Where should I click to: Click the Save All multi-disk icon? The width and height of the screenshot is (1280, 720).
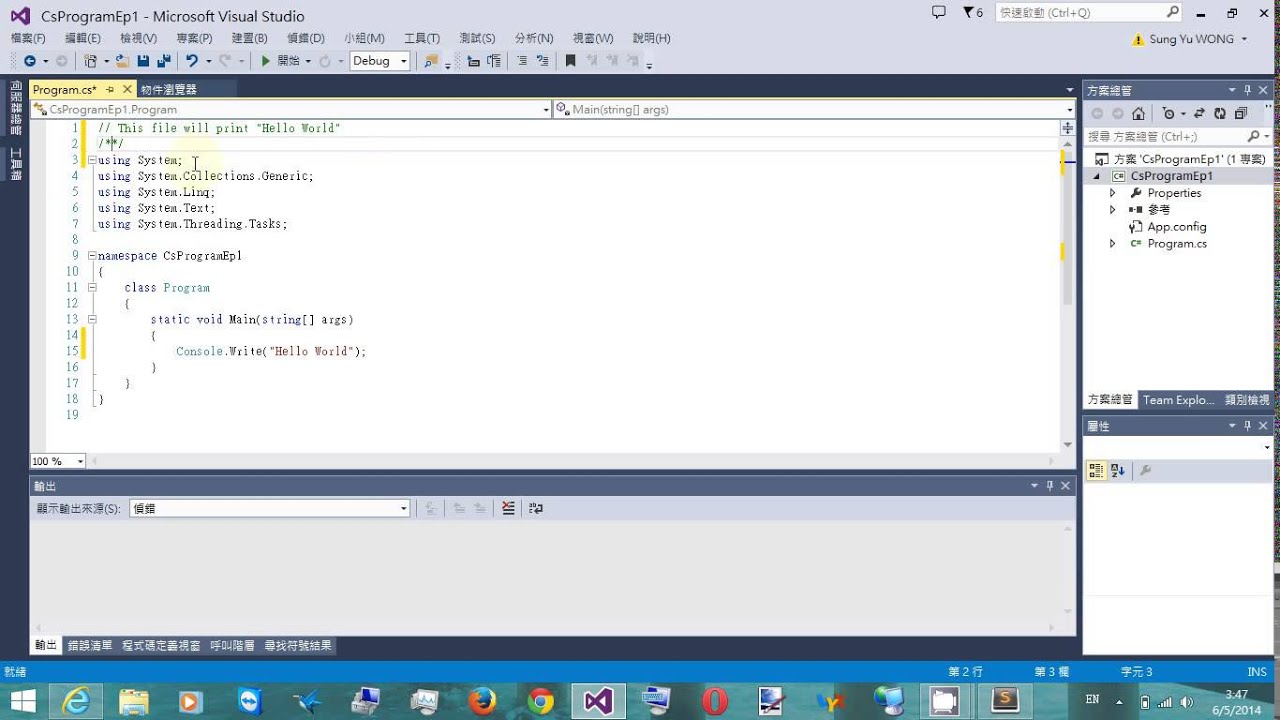162,61
